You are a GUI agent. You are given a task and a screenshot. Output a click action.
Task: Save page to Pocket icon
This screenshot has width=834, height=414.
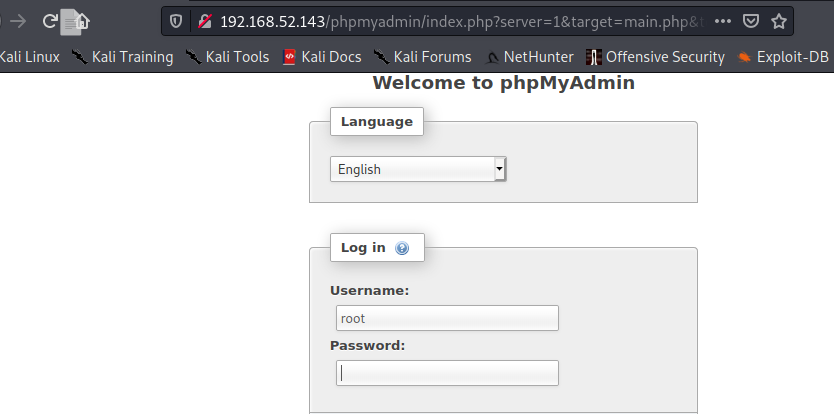[750, 21]
